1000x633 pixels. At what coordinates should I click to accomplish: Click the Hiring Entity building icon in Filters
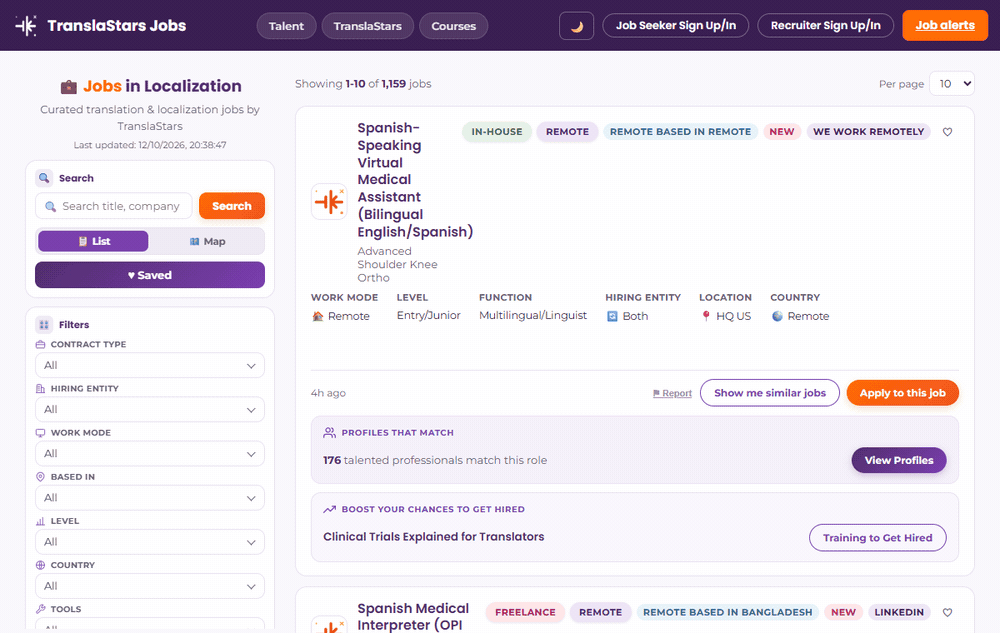(x=40, y=388)
